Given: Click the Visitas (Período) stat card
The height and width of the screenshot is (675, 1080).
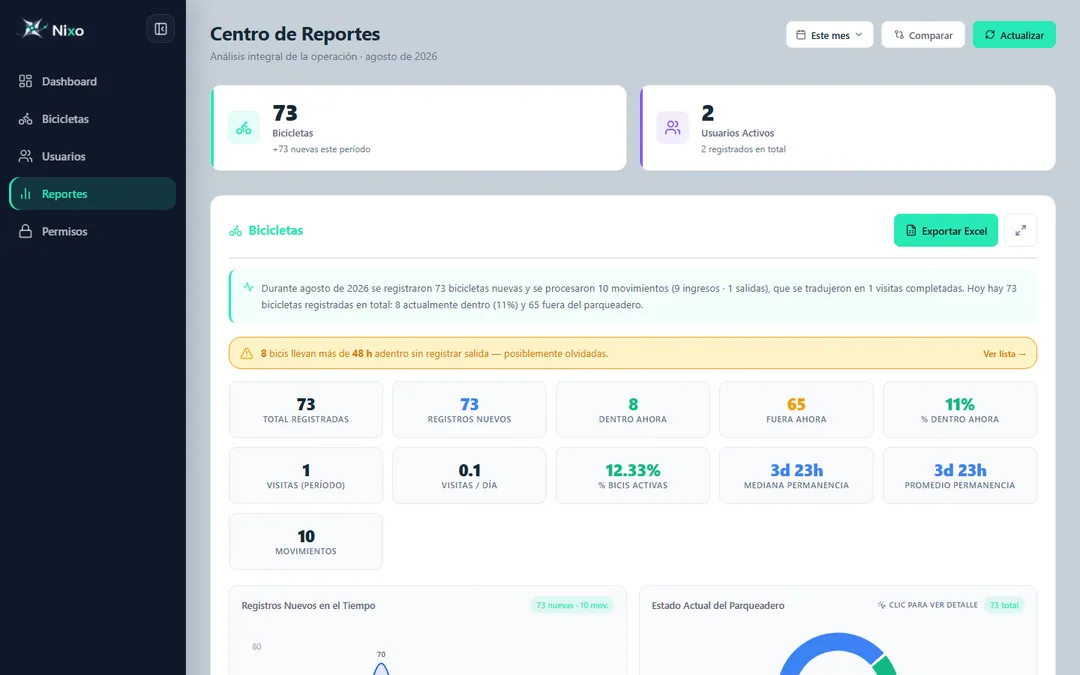Looking at the screenshot, I should point(306,476).
